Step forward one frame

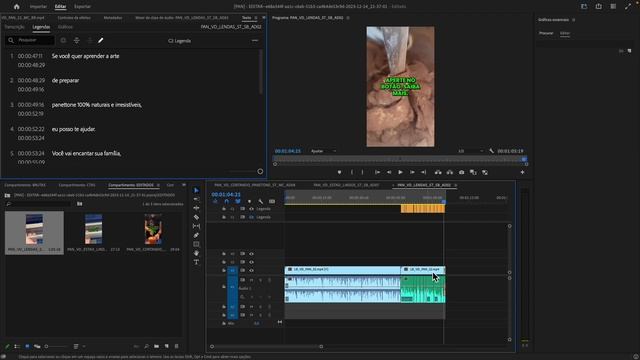pyautogui.click(x=412, y=172)
